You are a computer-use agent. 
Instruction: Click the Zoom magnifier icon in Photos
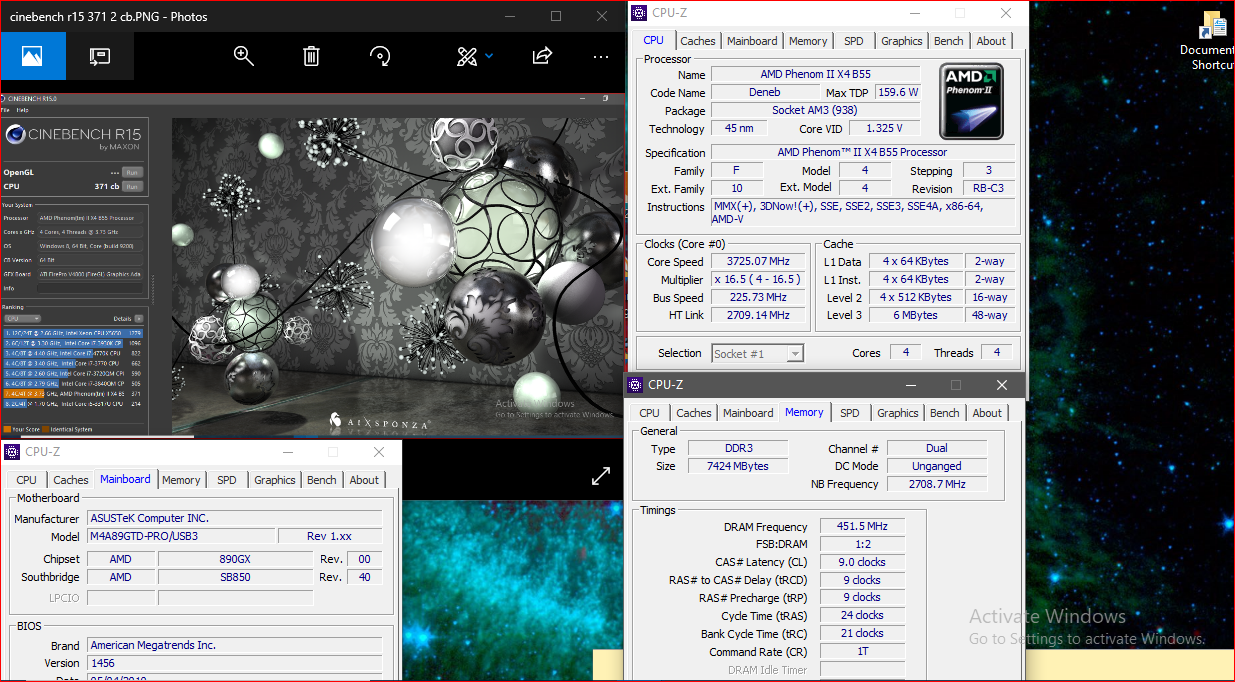click(244, 56)
